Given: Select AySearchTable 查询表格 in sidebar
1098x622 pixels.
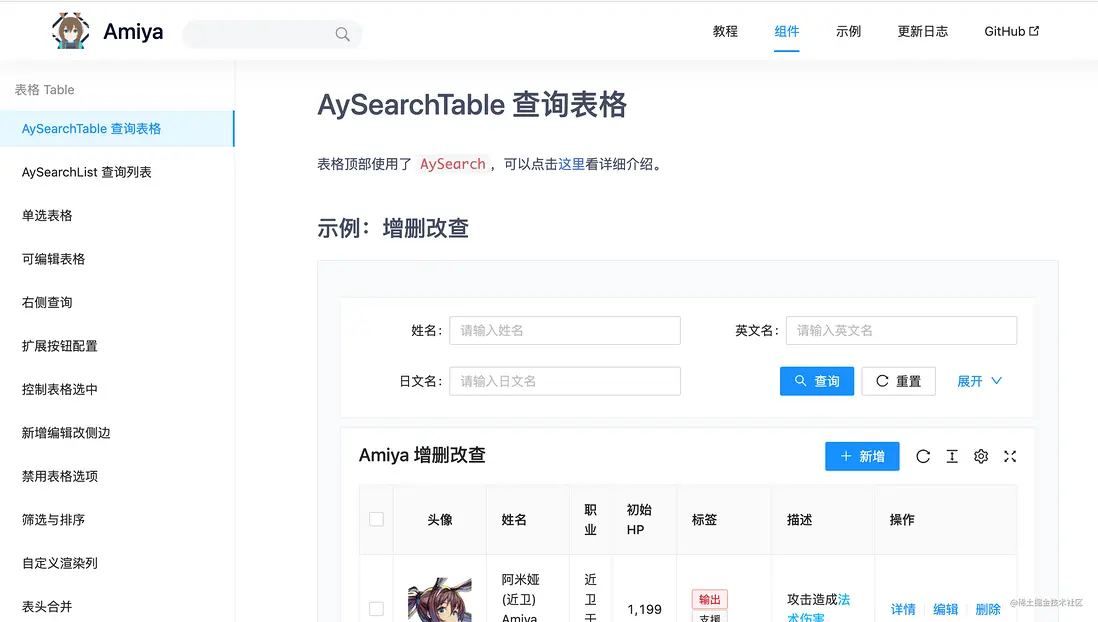Looking at the screenshot, I should [x=117, y=129].
